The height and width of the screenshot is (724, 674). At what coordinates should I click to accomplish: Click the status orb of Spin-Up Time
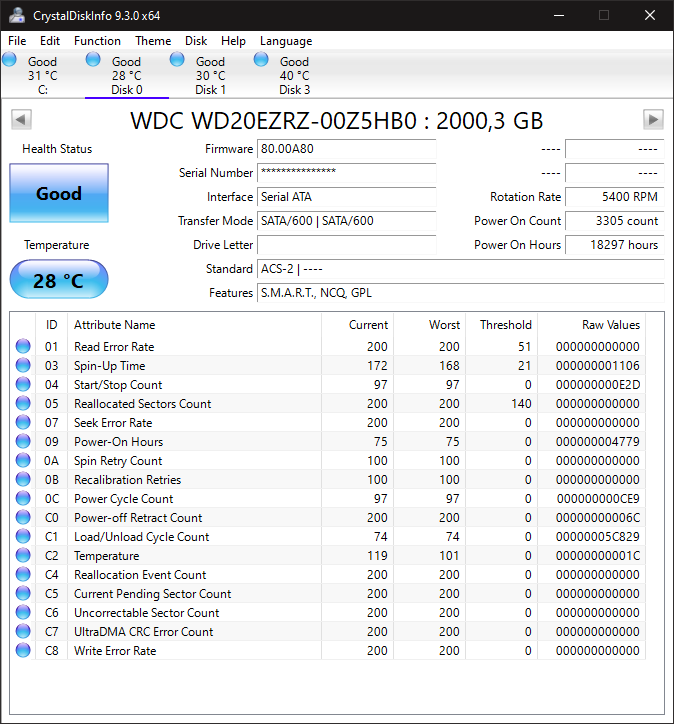(x=23, y=365)
